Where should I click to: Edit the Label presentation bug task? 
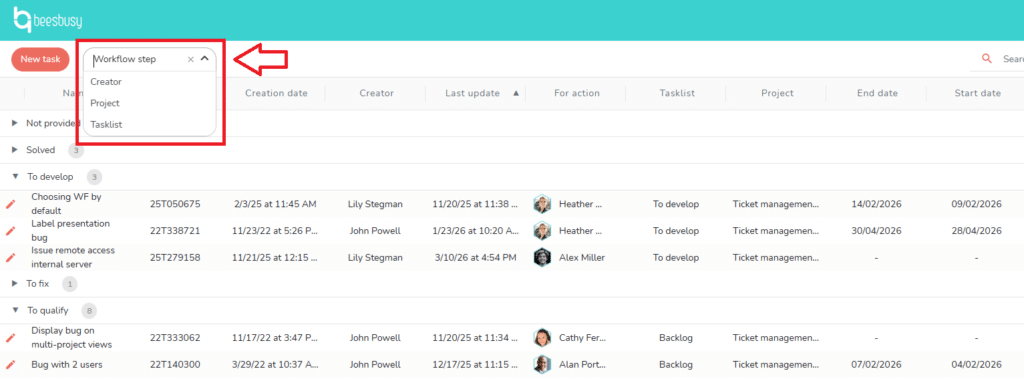(x=10, y=231)
